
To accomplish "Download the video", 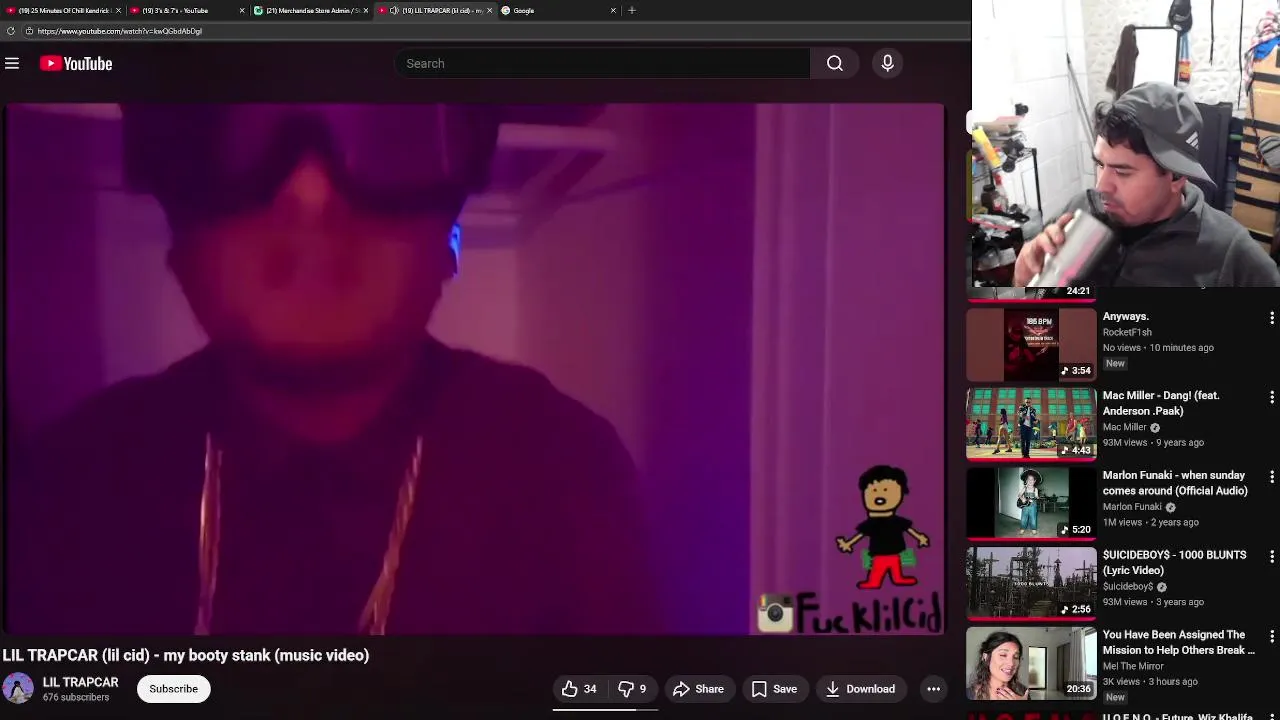I will point(860,688).
